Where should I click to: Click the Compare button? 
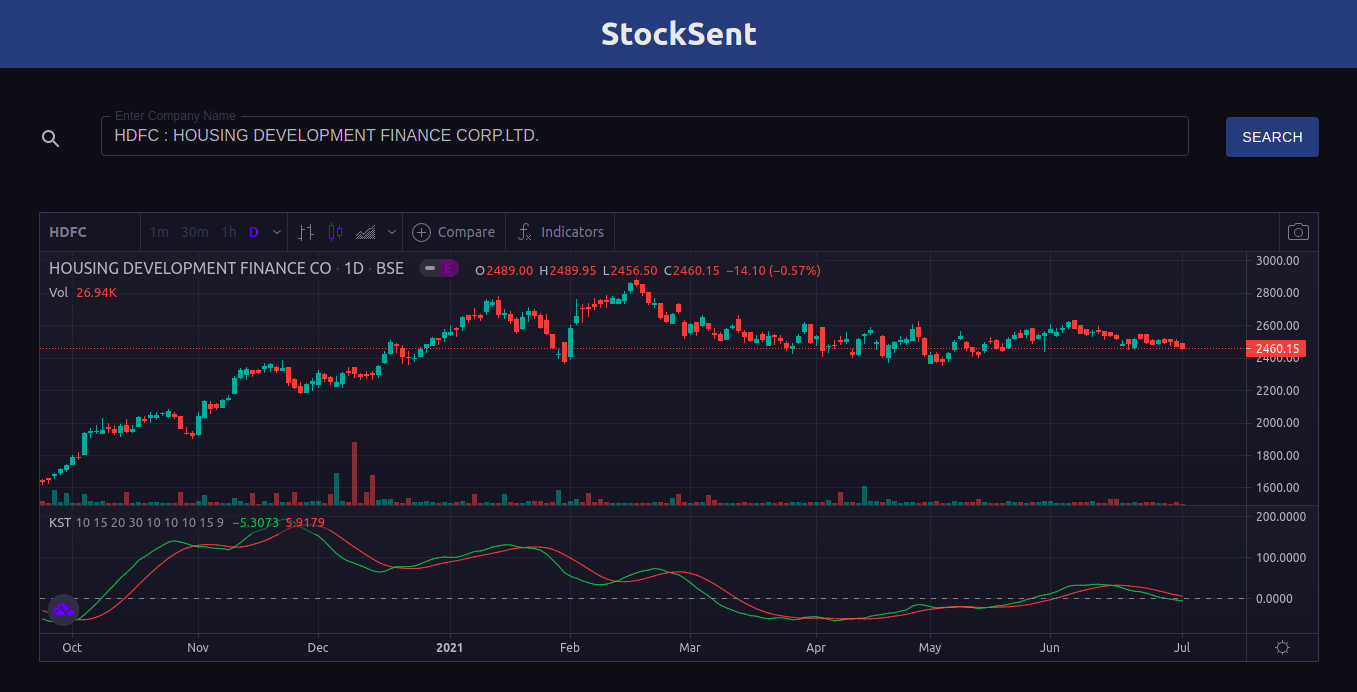[x=454, y=232]
